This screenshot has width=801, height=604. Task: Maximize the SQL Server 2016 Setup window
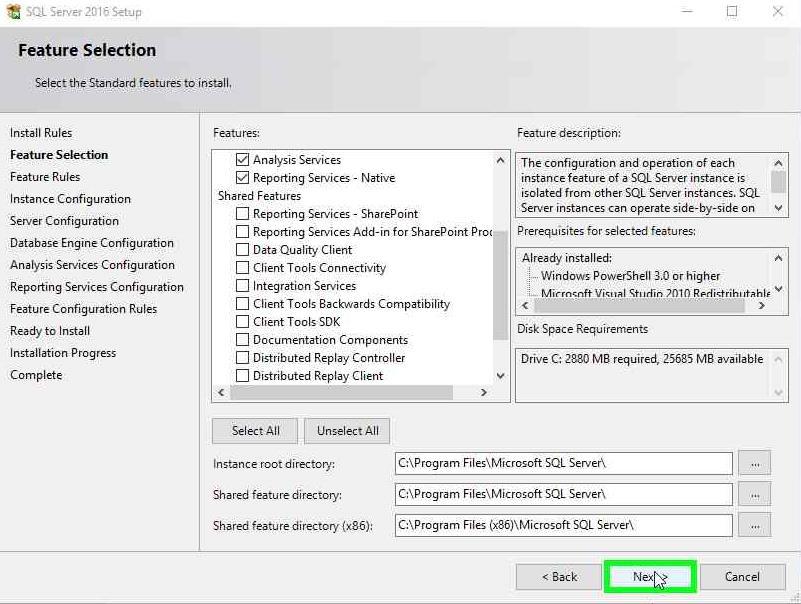[x=732, y=11]
